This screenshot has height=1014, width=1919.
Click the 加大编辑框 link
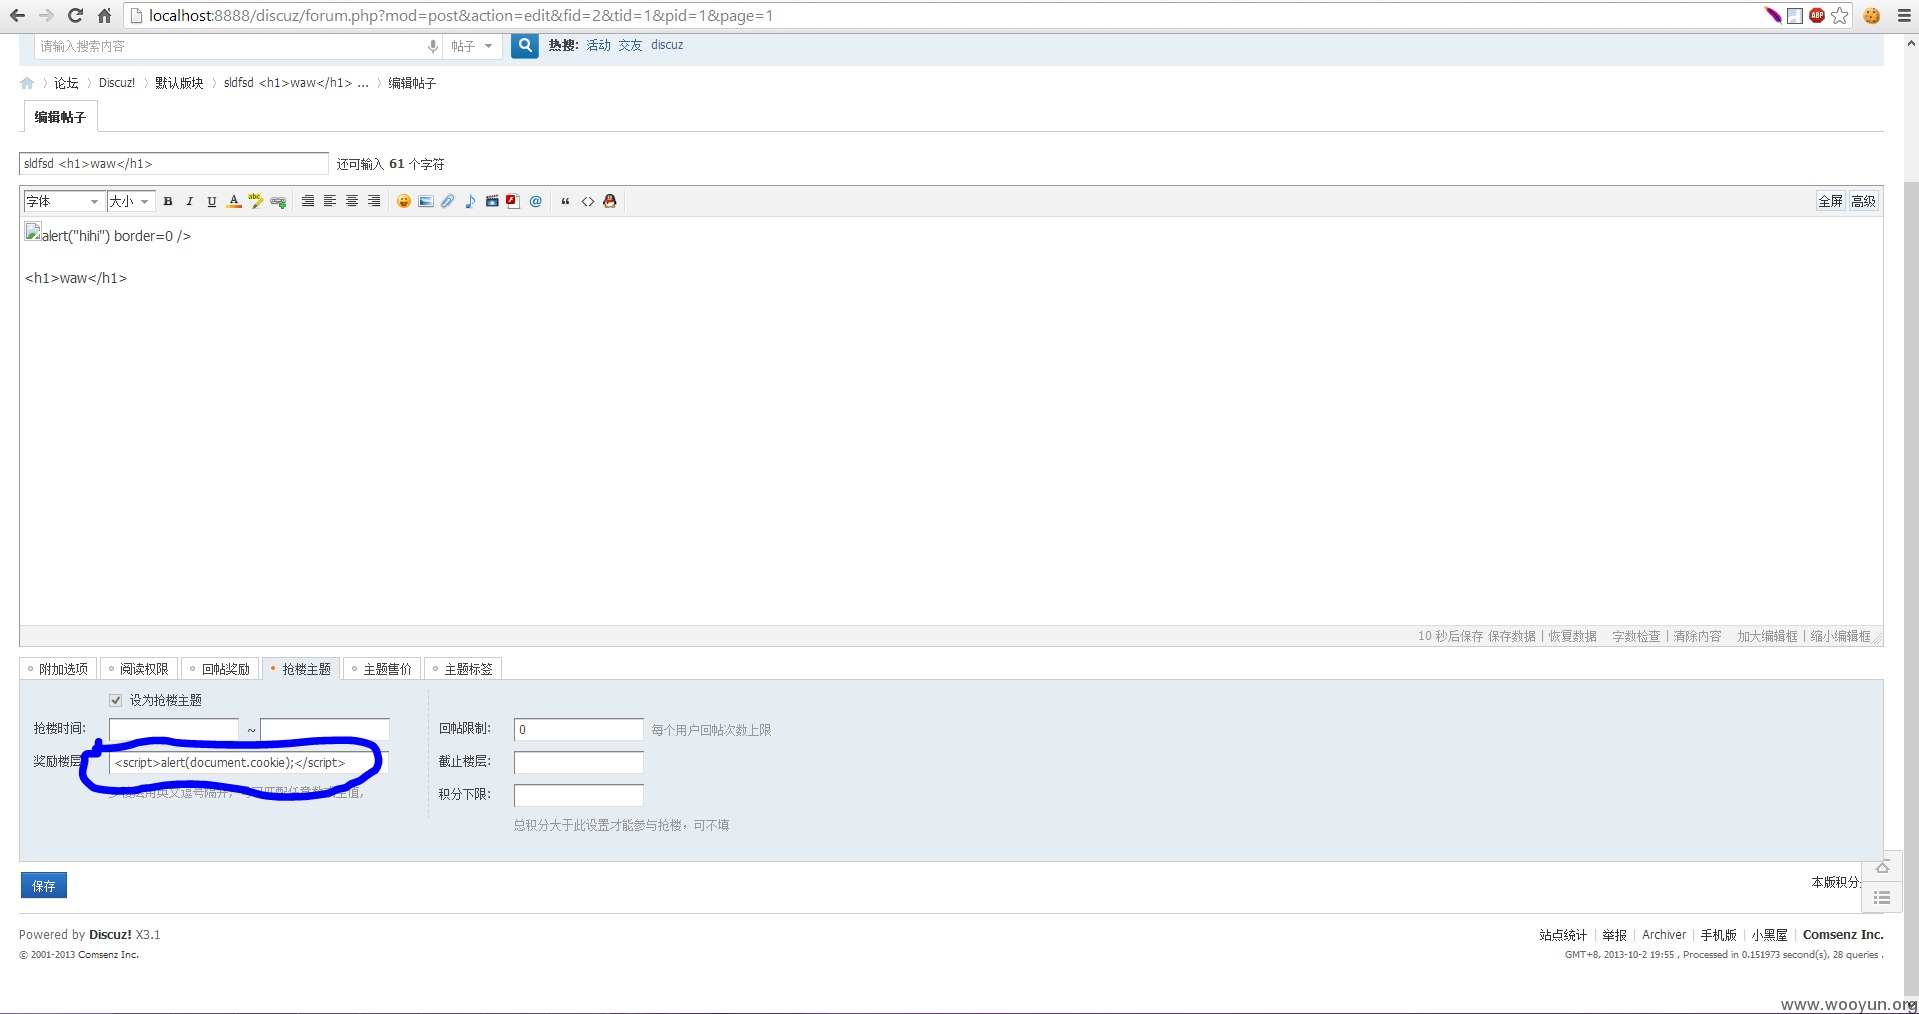[1767, 636]
